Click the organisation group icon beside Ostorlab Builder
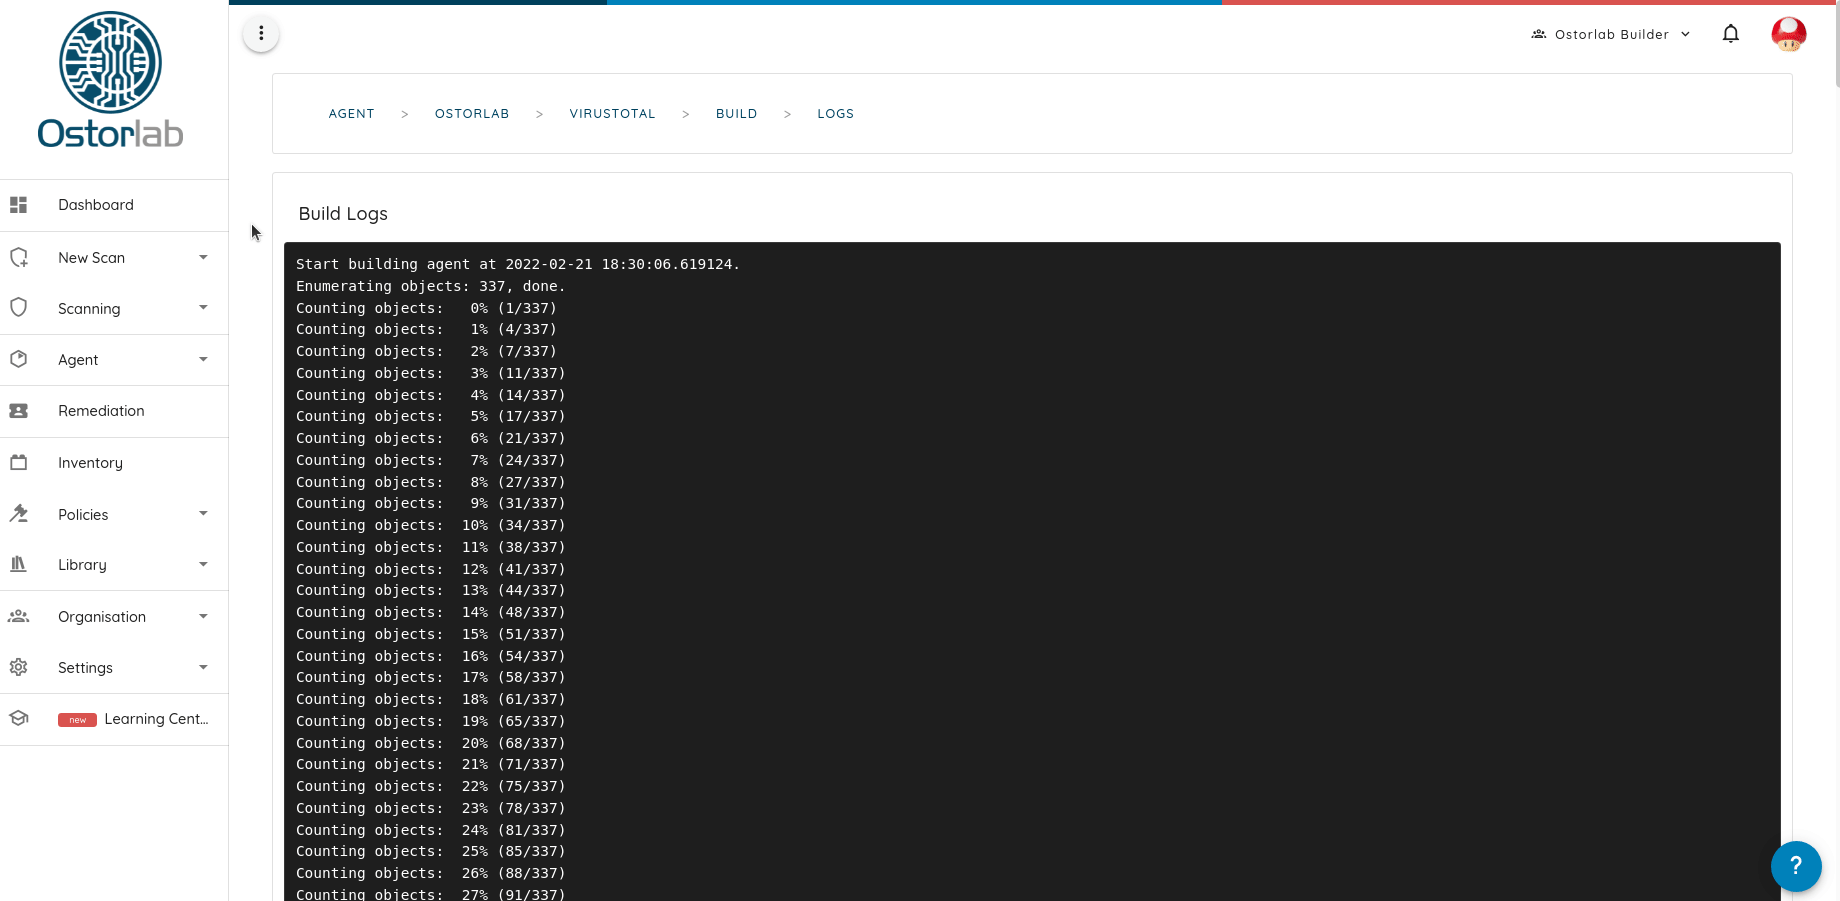1840x901 pixels. click(x=1538, y=34)
